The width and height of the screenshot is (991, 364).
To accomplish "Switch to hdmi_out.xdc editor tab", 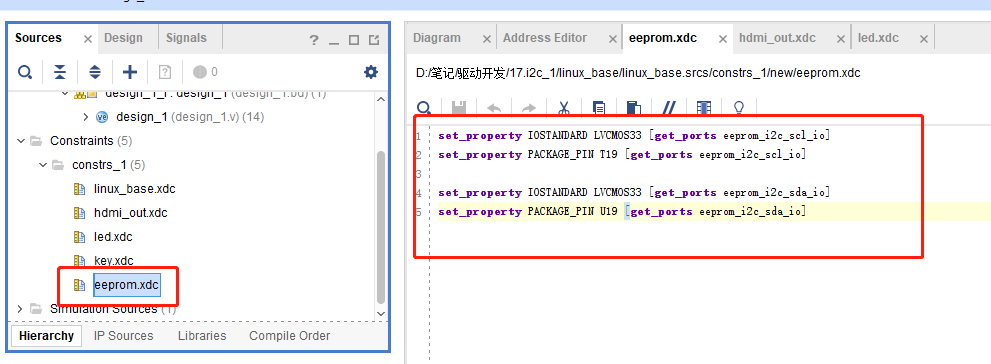I will (777, 38).
